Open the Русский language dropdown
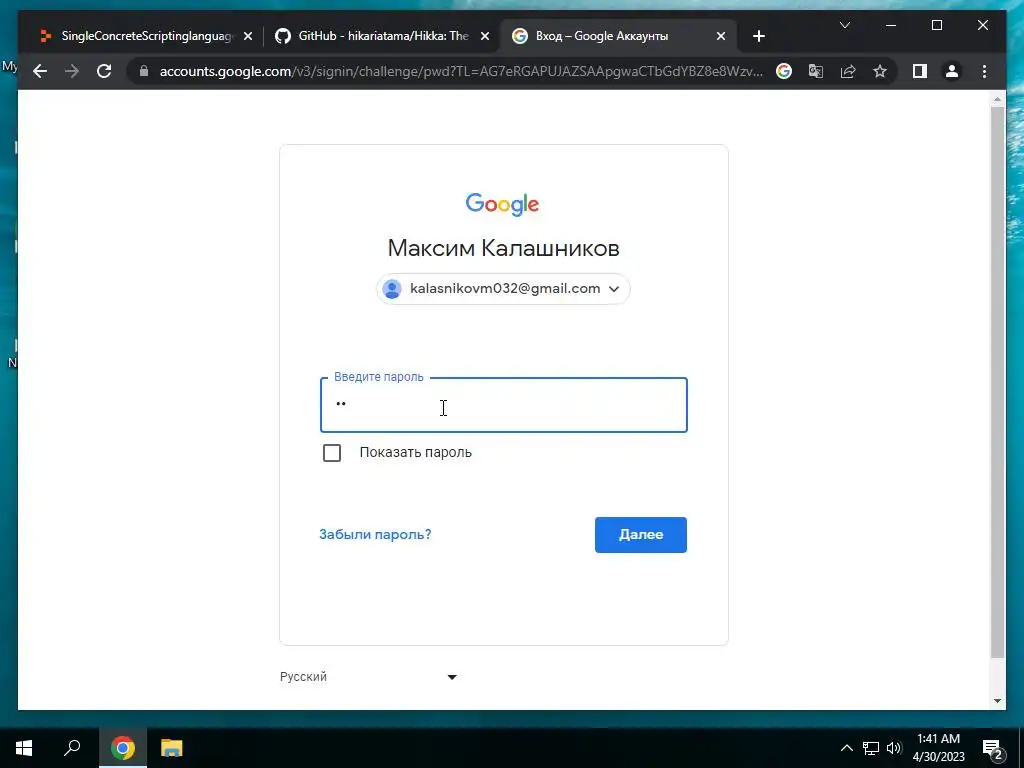Image resolution: width=1024 pixels, height=768 pixels. click(x=368, y=677)
